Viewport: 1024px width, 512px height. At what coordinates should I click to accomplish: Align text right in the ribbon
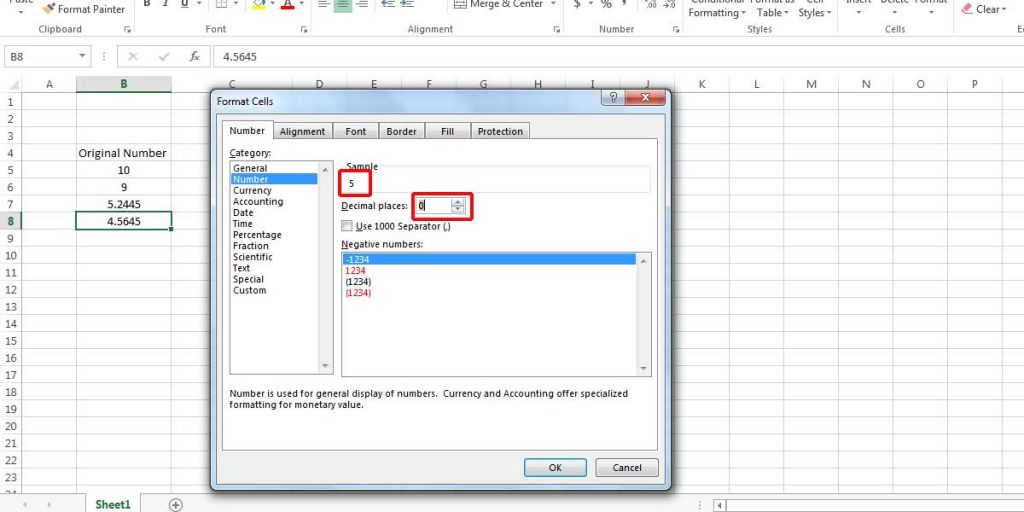tap(362, 4)
